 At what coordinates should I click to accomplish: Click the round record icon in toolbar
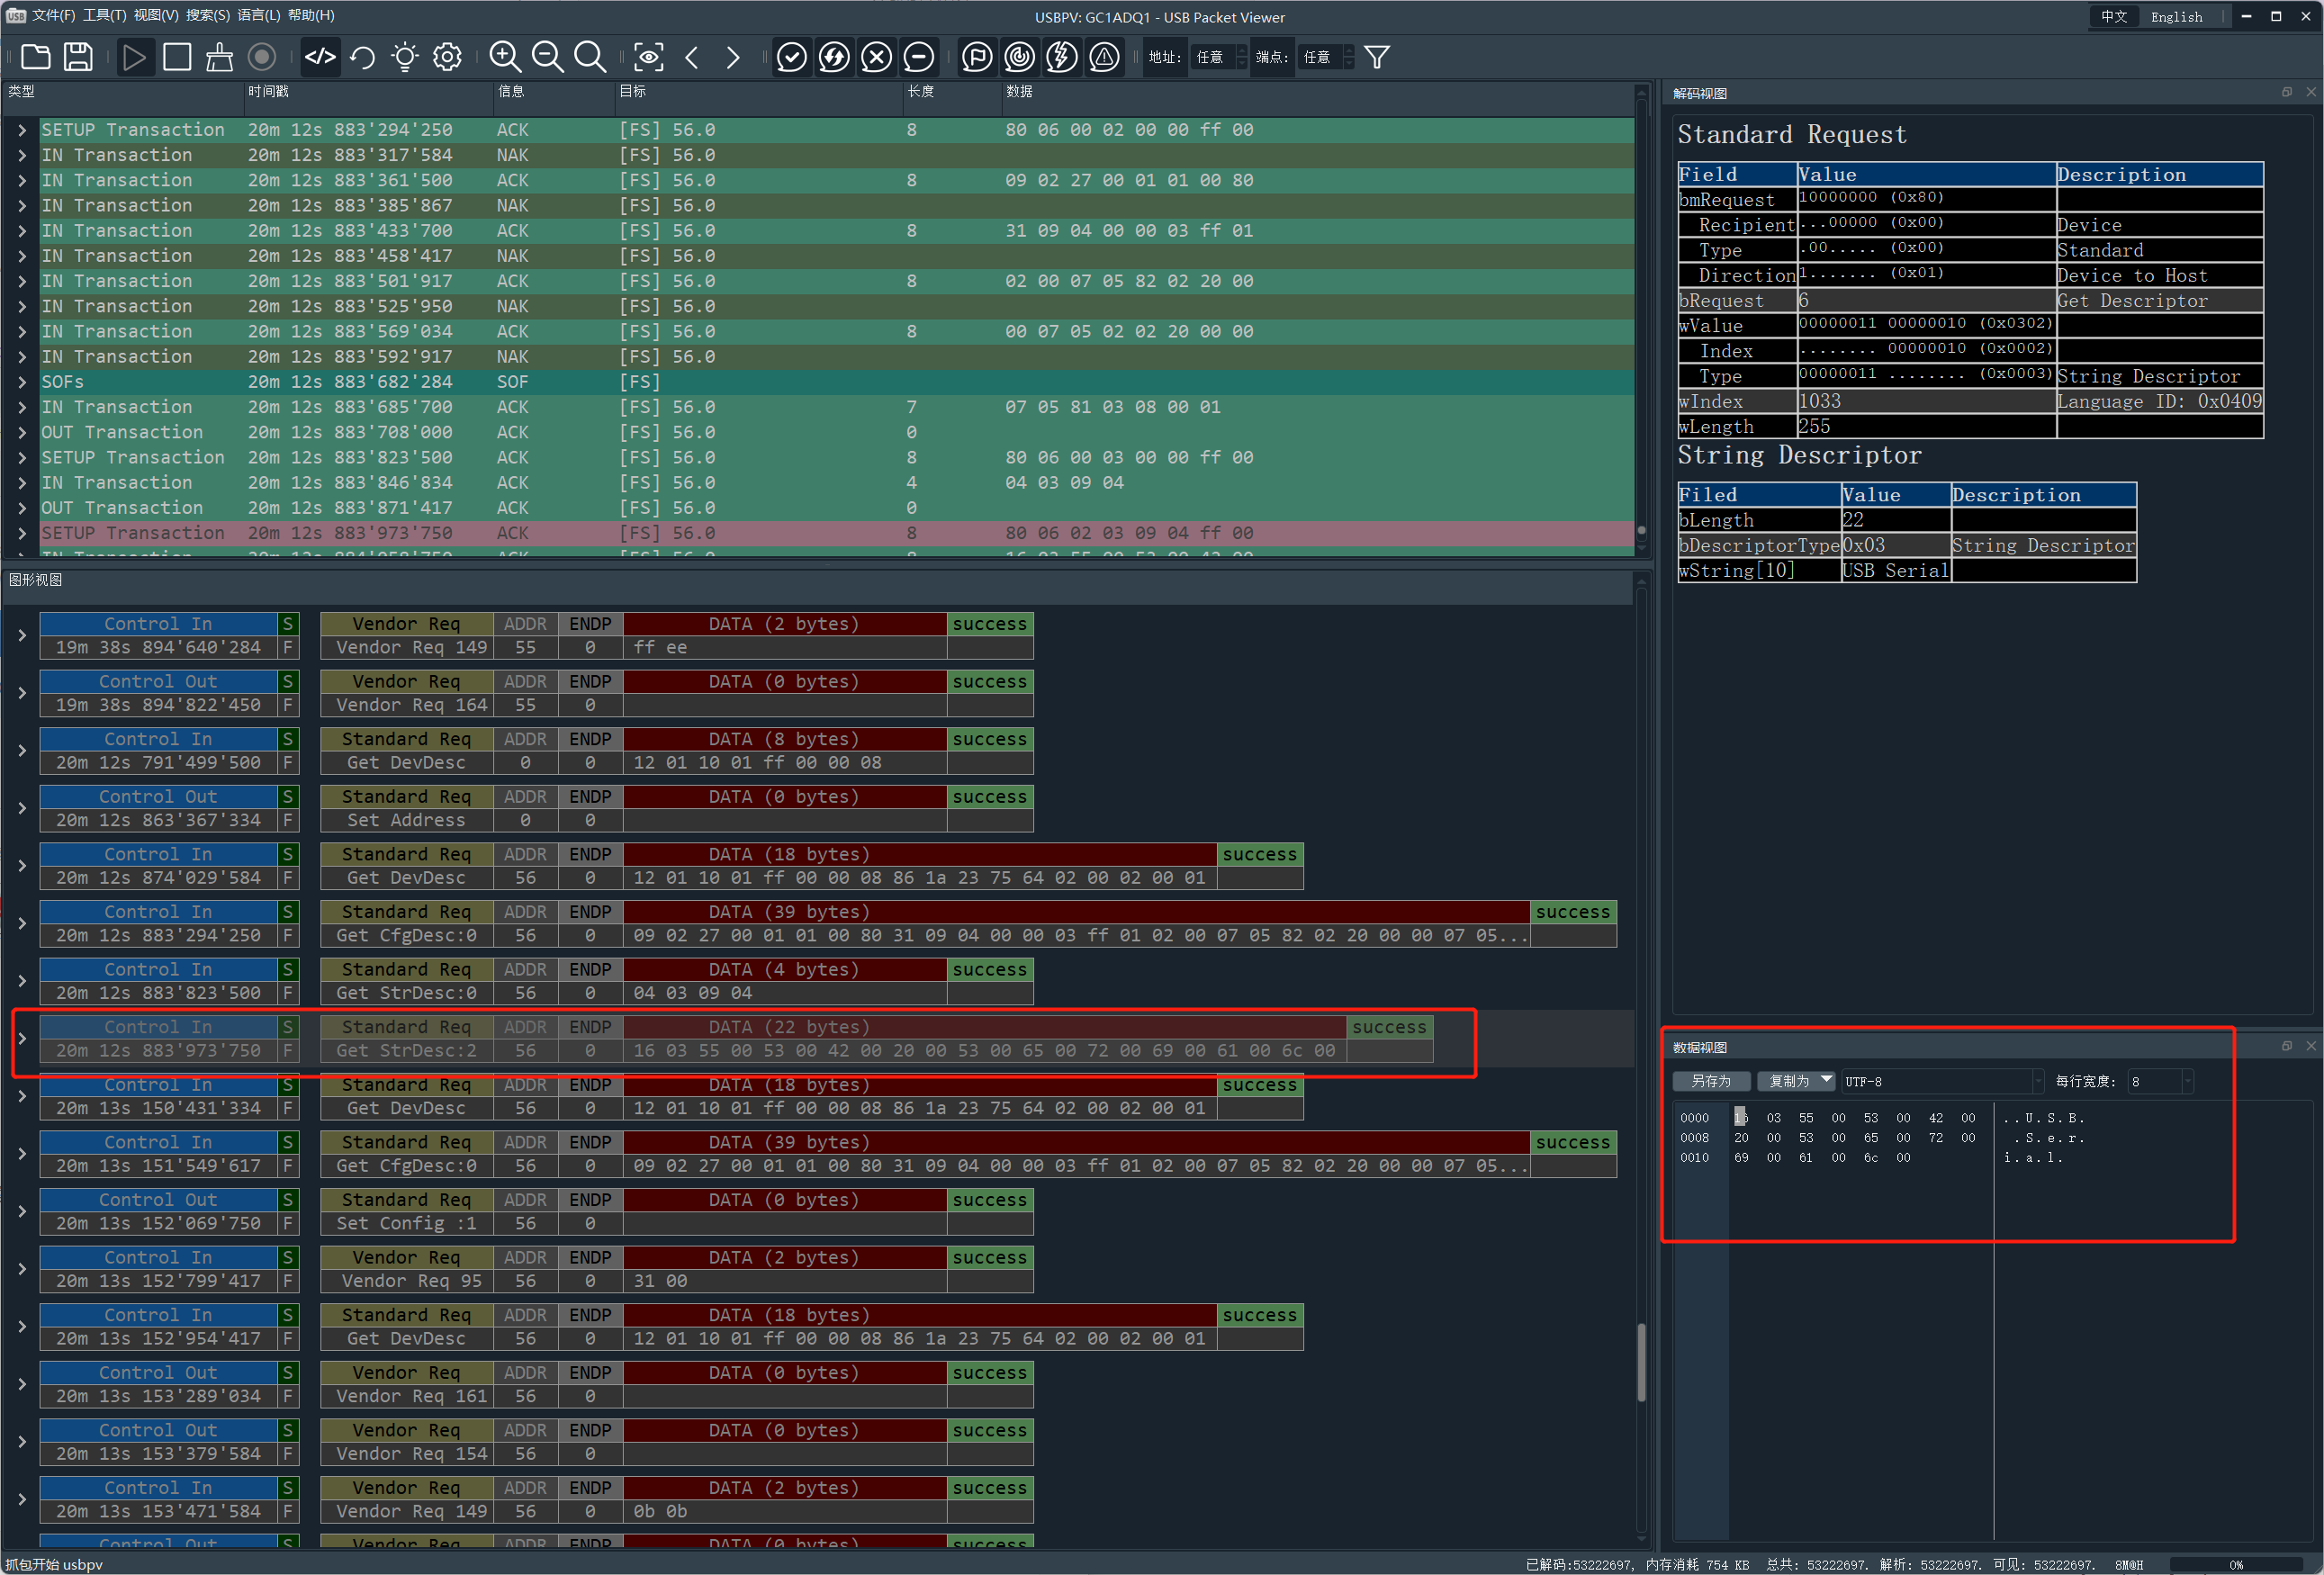pos(262,57)
